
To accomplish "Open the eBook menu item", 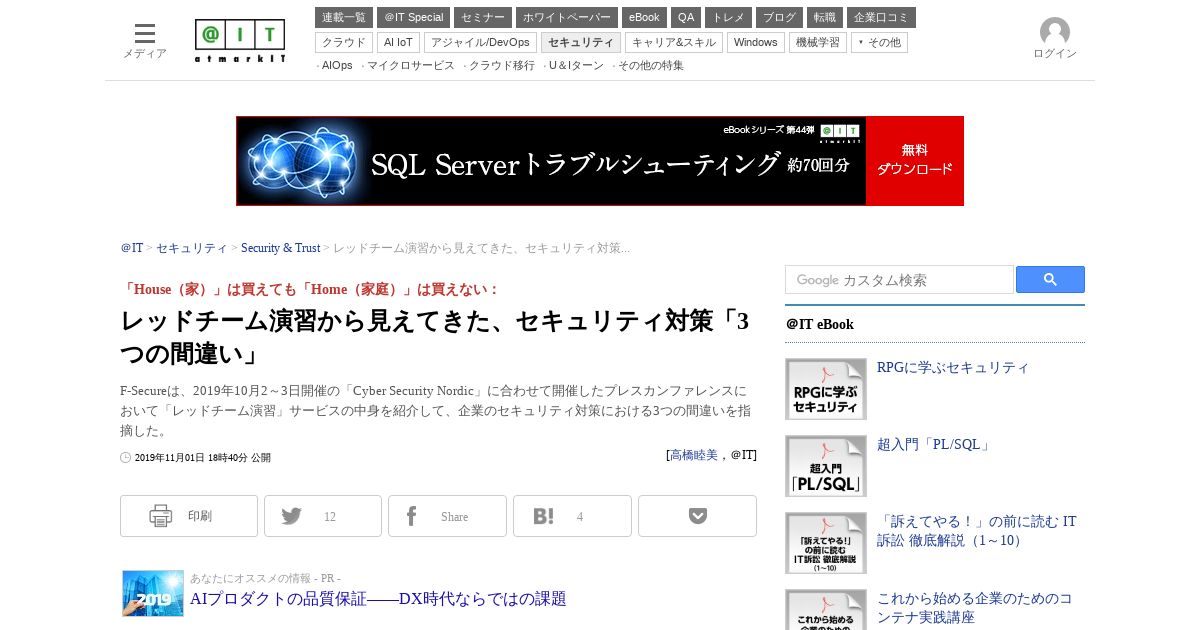I will [644, 17].
